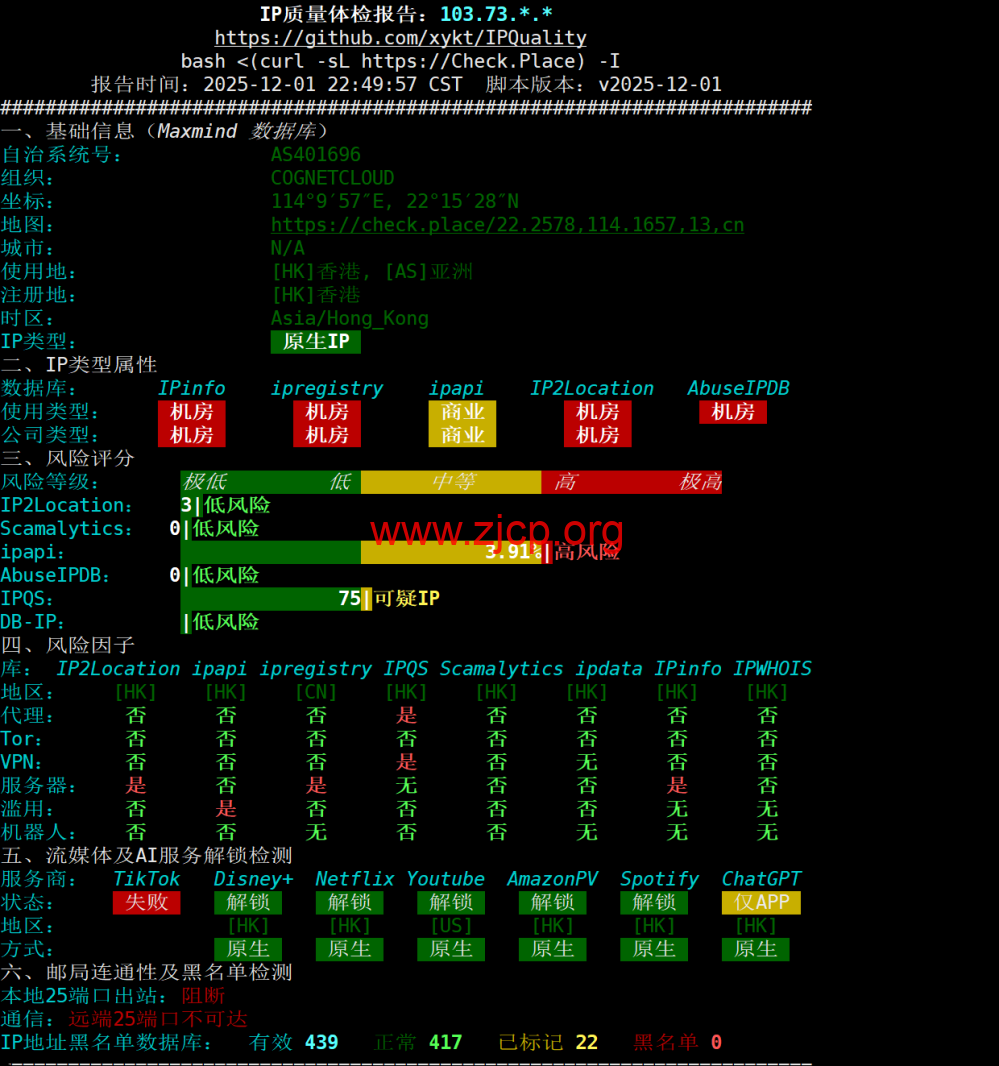
Task: Click the yellow ChatGPT 仅APP badge
Action: (x=760, y=902)
